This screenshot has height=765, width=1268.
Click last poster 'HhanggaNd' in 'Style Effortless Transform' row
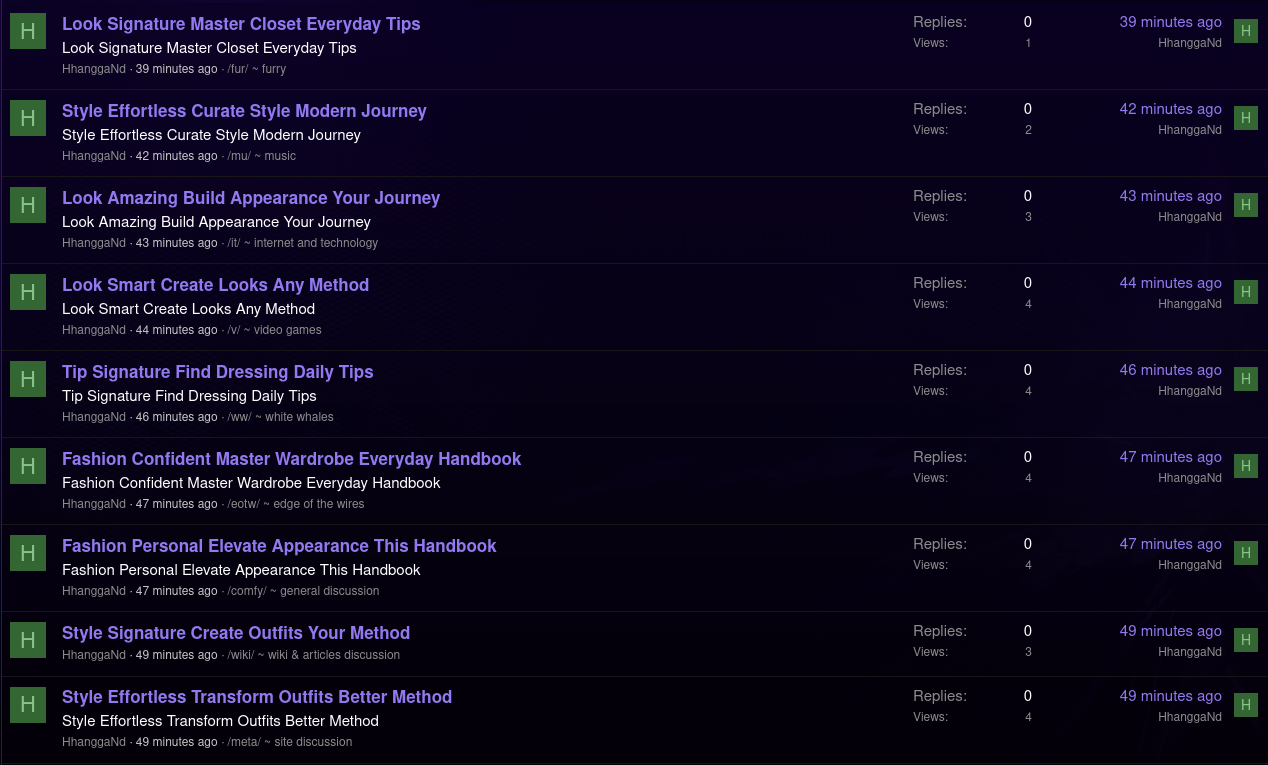pos(1190,717)
